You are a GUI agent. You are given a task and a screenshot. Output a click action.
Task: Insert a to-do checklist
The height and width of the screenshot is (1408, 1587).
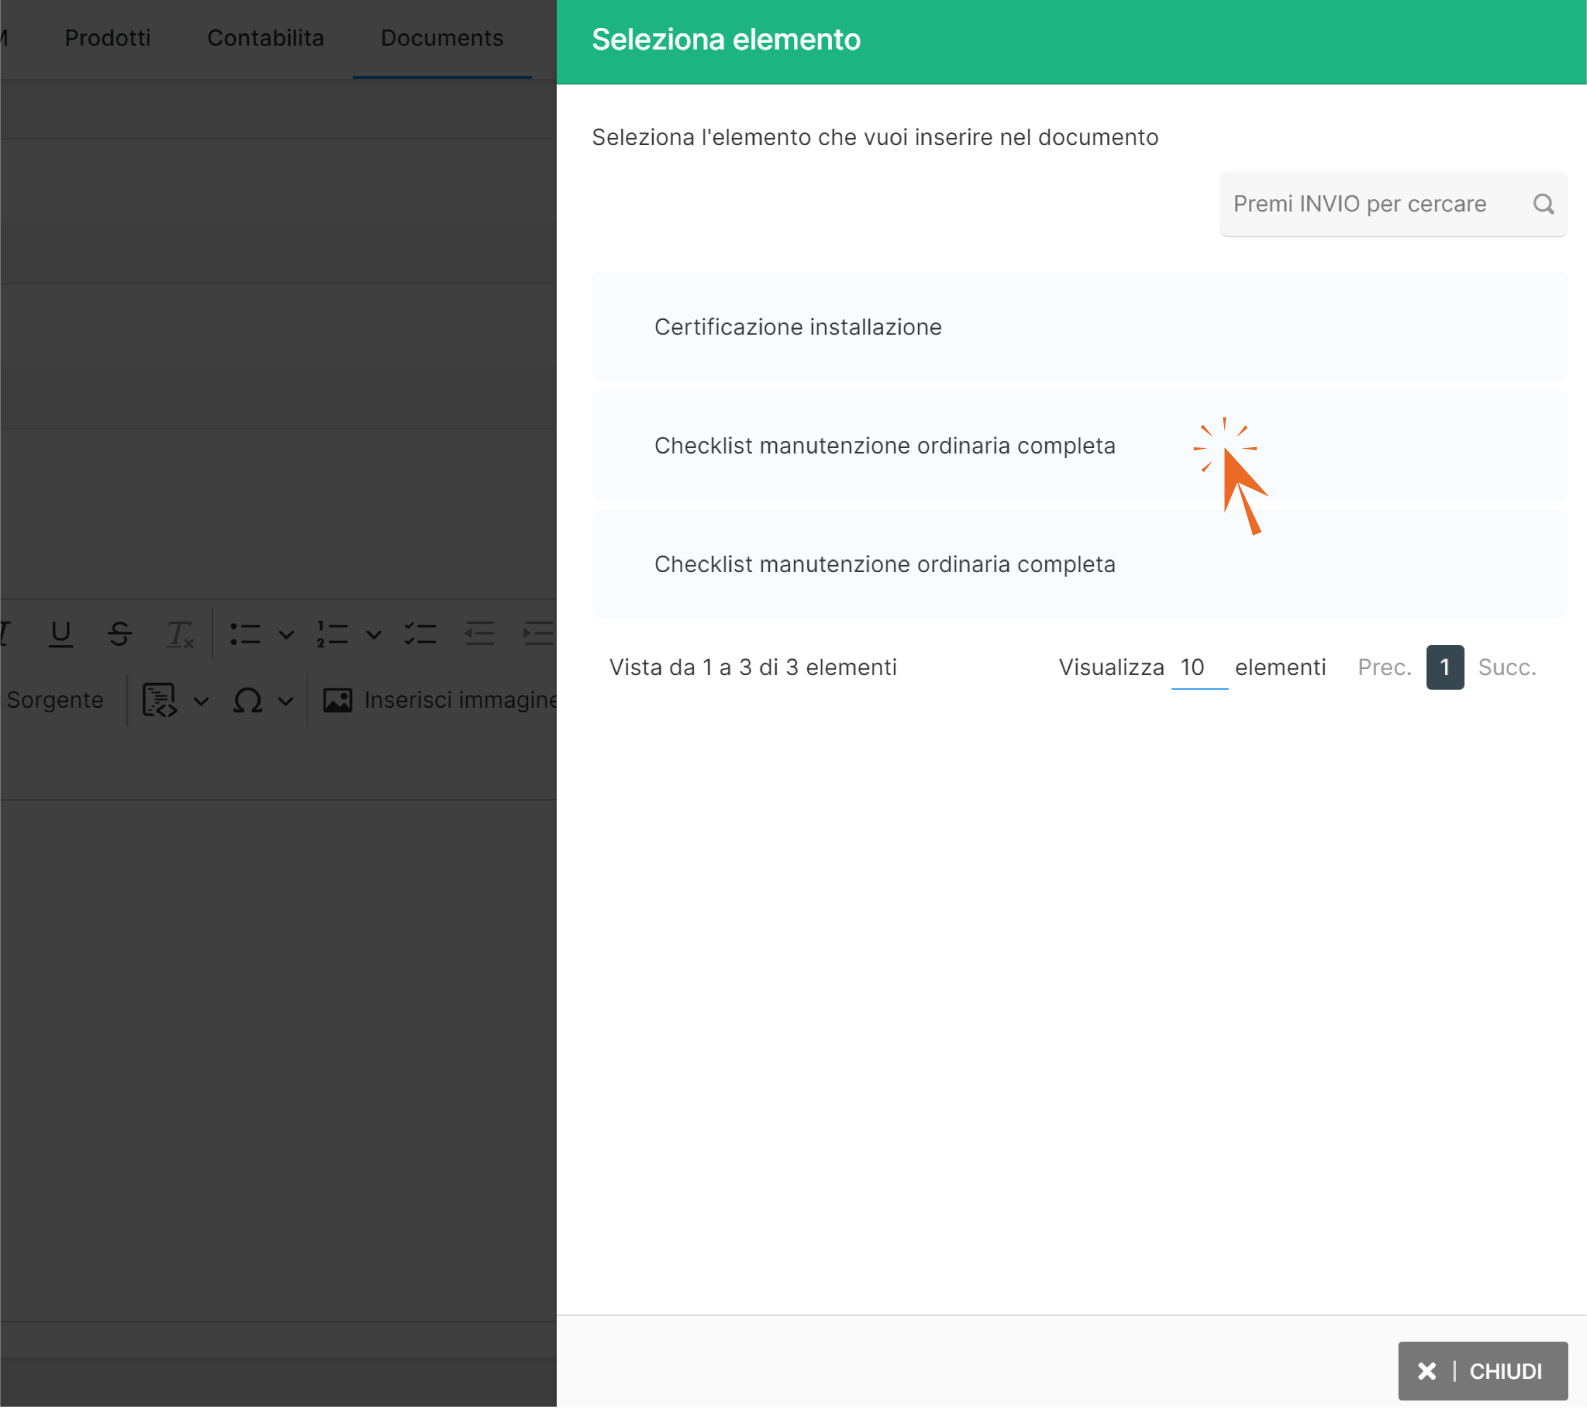tap(420, 634)
